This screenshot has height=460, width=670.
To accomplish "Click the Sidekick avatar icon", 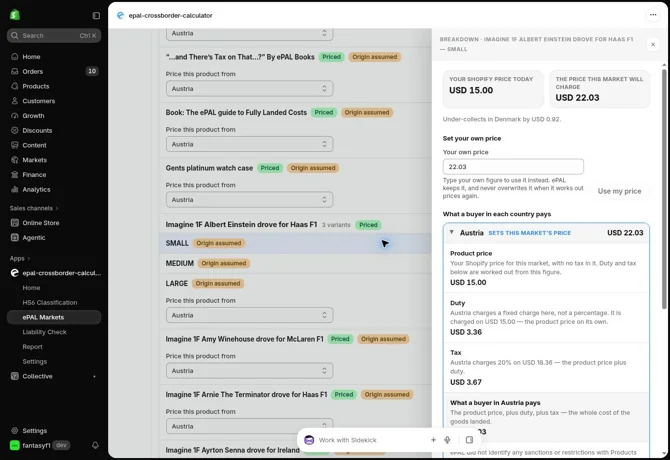I will (309, 440).
